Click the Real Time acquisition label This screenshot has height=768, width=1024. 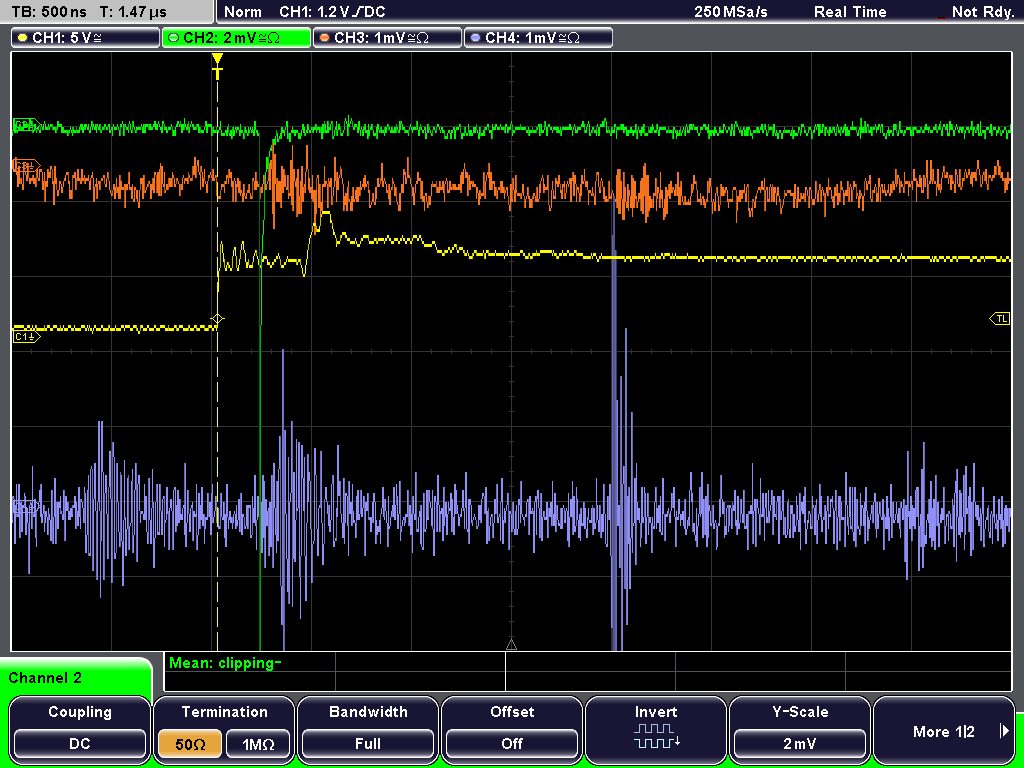tap(850, 12)
